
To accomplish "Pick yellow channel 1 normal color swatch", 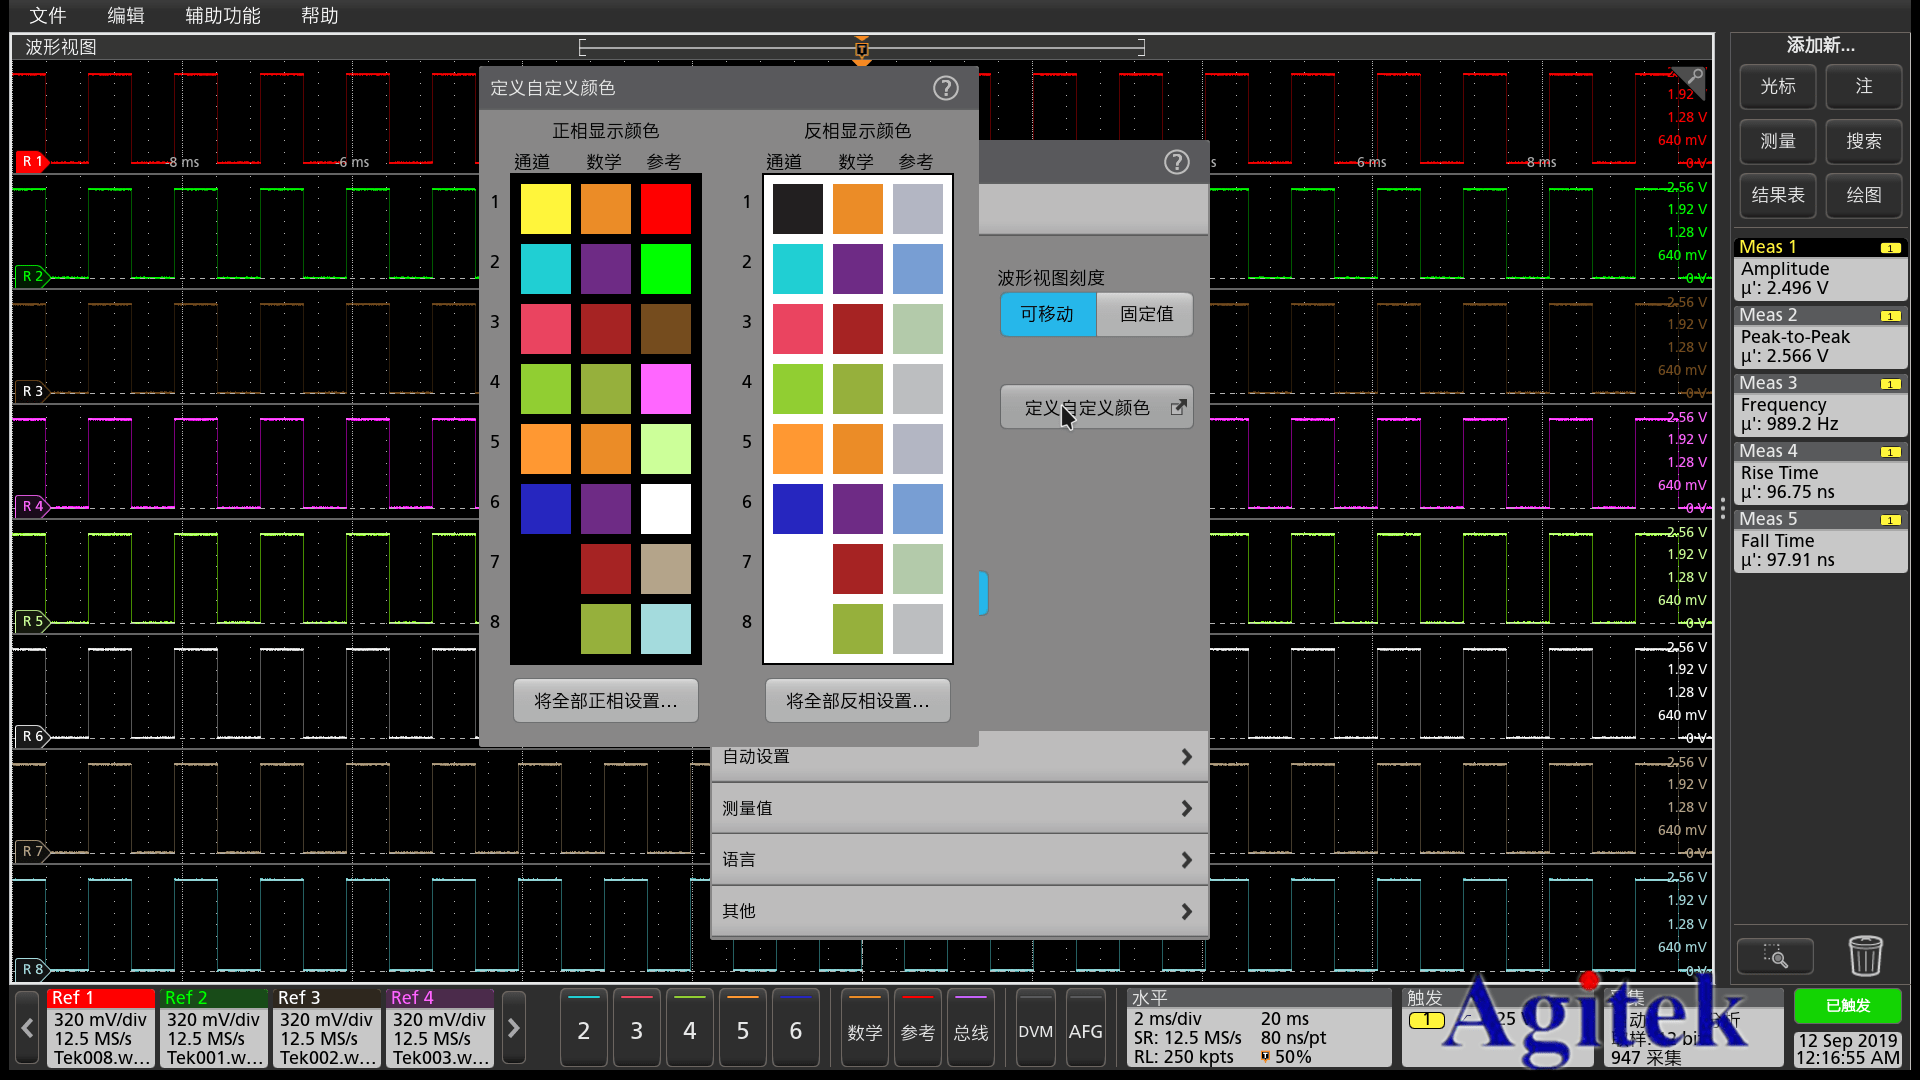I will (x=545, y=208).
